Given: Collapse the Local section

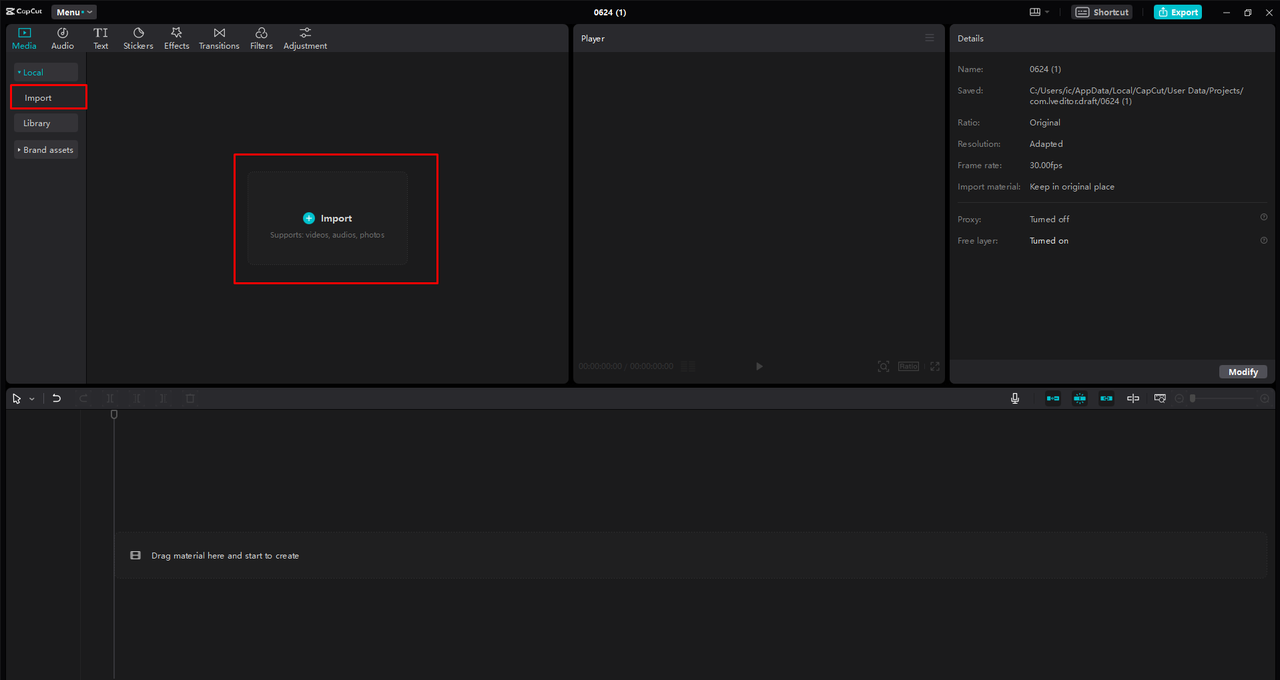Looking at the screenshot, I should 46,72.
